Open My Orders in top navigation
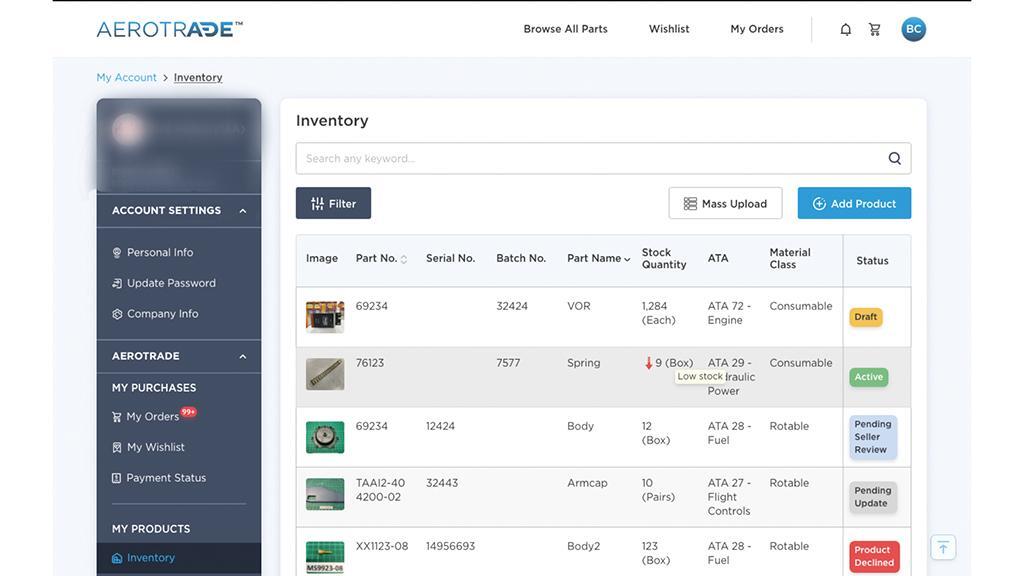This screenshot has height=576, width=1024. click(757, 29)
